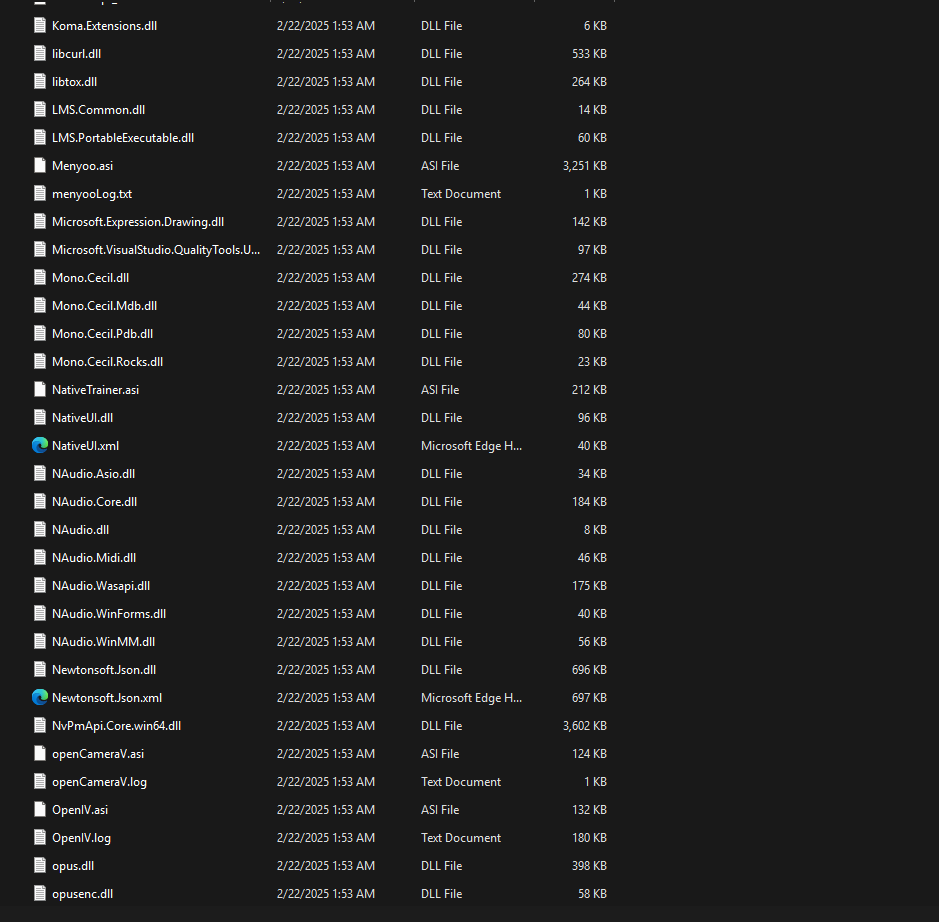Image resolution: width=939 pixels, height=922 pixels.
Task: Click the opusenc.dll file icon
Action: [40, 894]
